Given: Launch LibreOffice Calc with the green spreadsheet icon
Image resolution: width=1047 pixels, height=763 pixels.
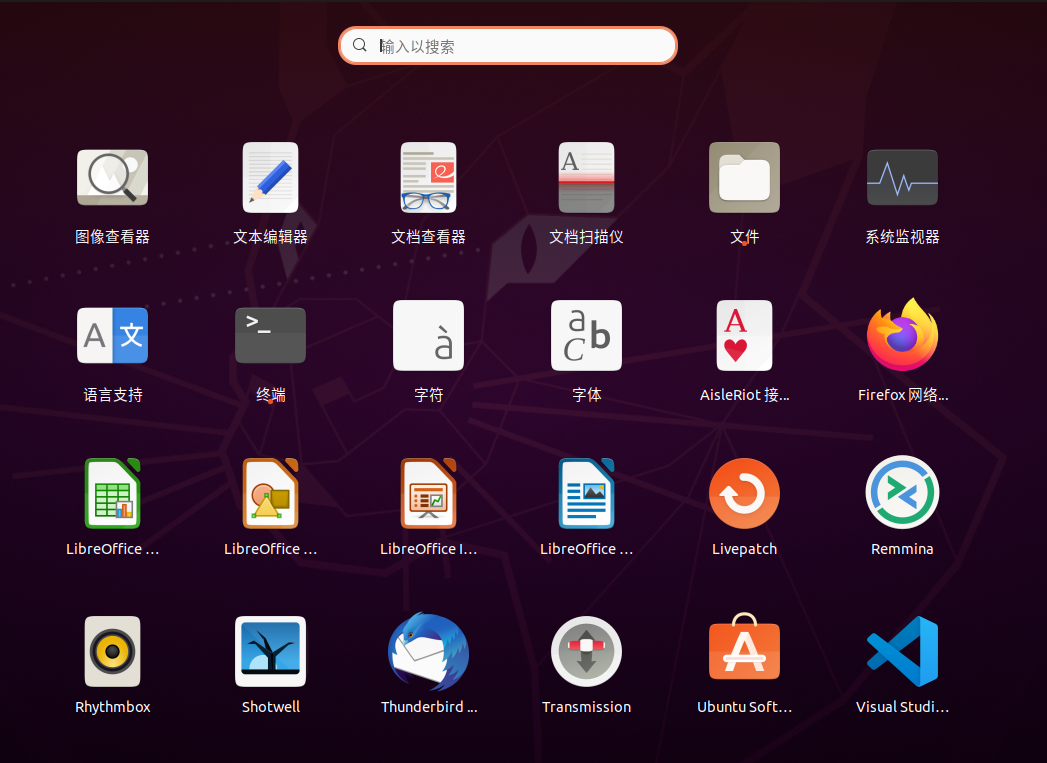Looking at the screenshot, I should point(112,493).
